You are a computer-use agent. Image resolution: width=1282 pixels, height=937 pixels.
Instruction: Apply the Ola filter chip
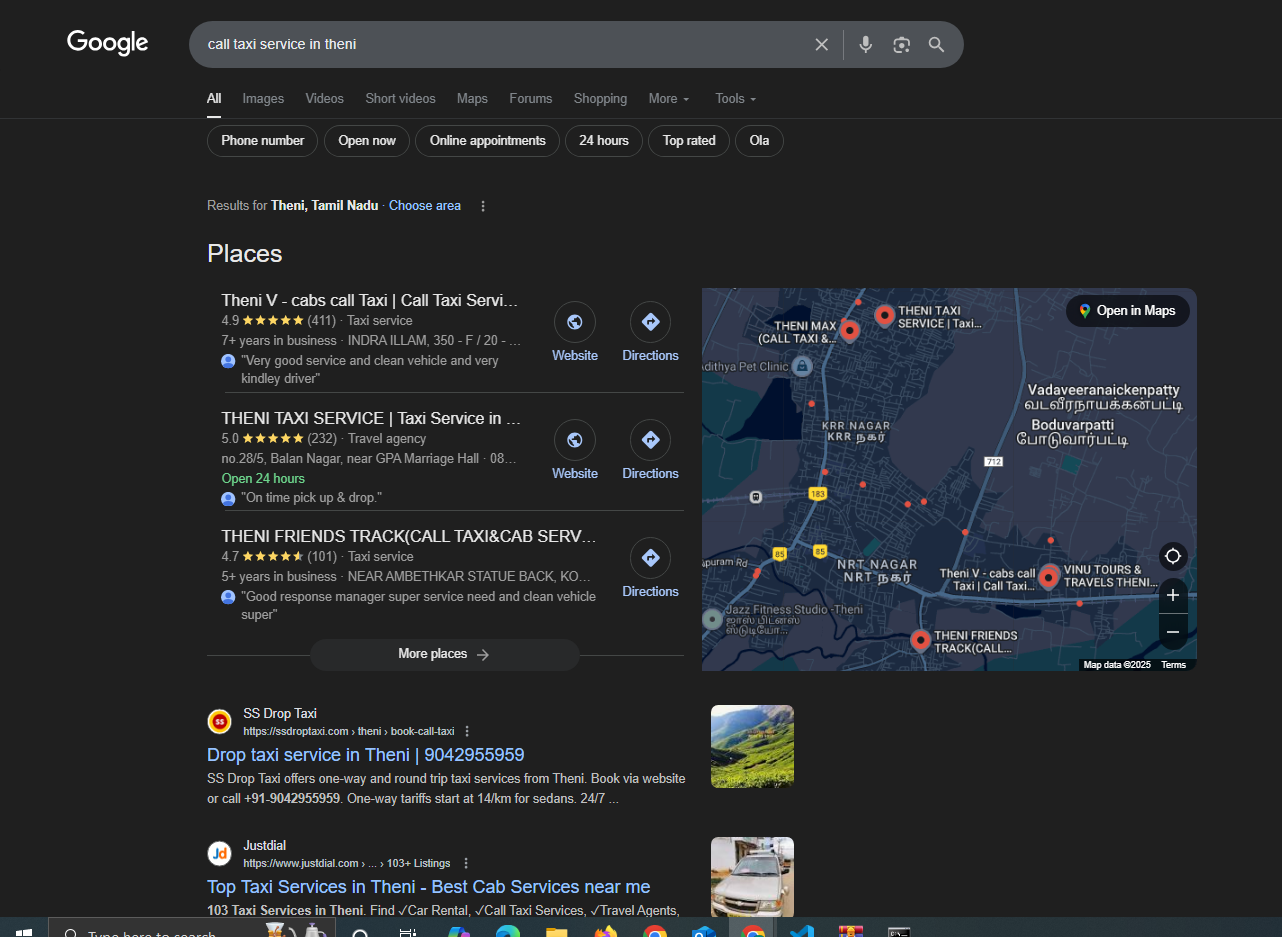point(759,141)
